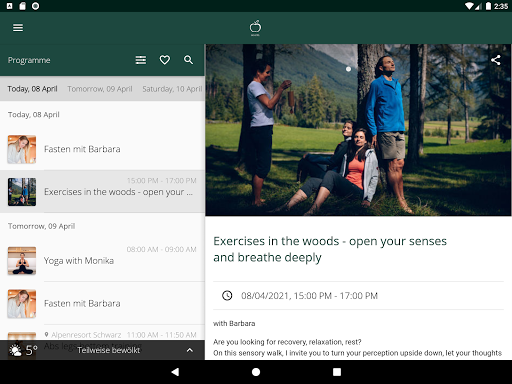Open the hamburger navigation menu
Screen dimensions: 512x384
(x=18, y=28)
